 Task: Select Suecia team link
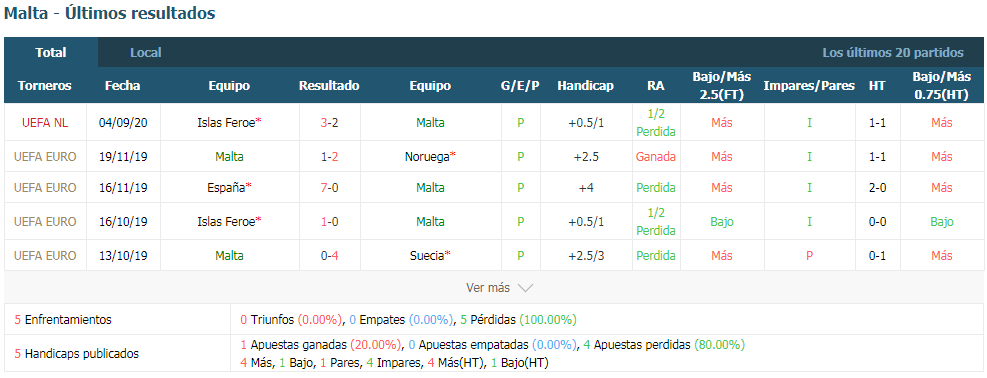click(x=427, y=255)
